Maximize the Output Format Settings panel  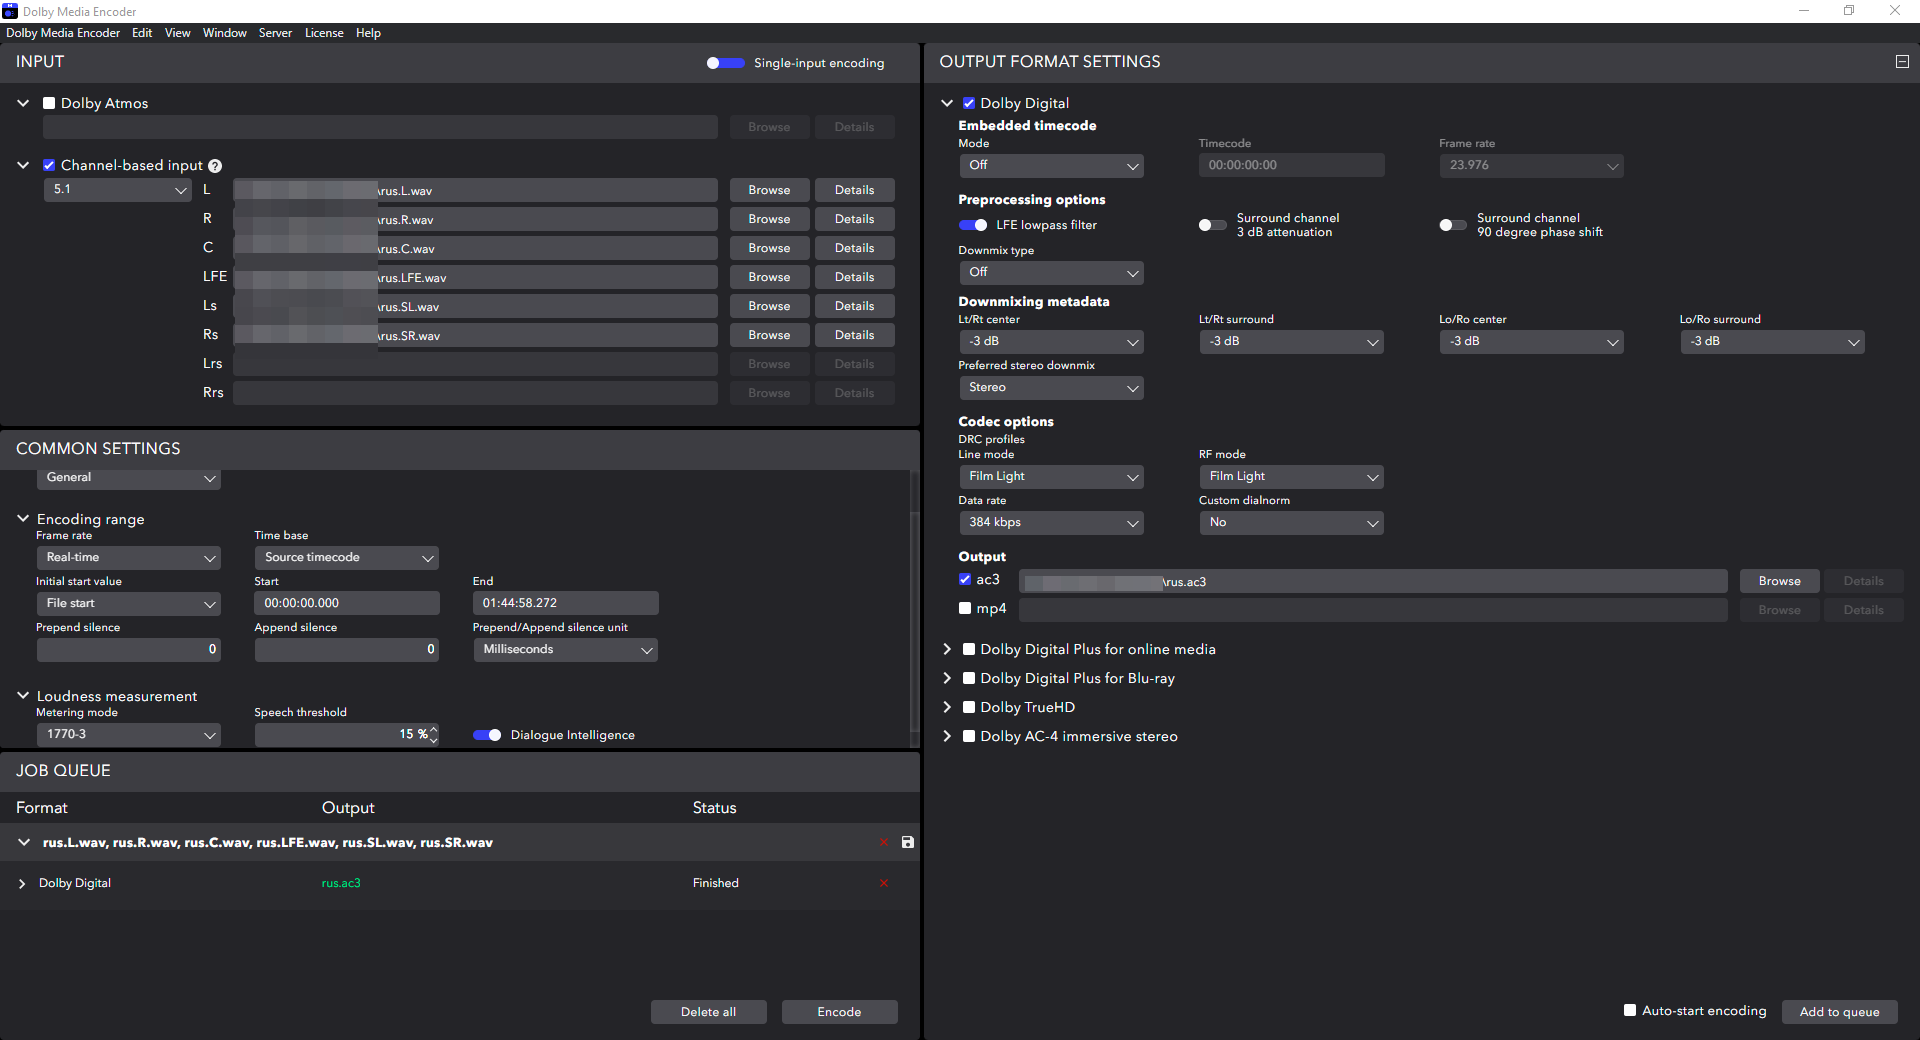[1902, 62]
